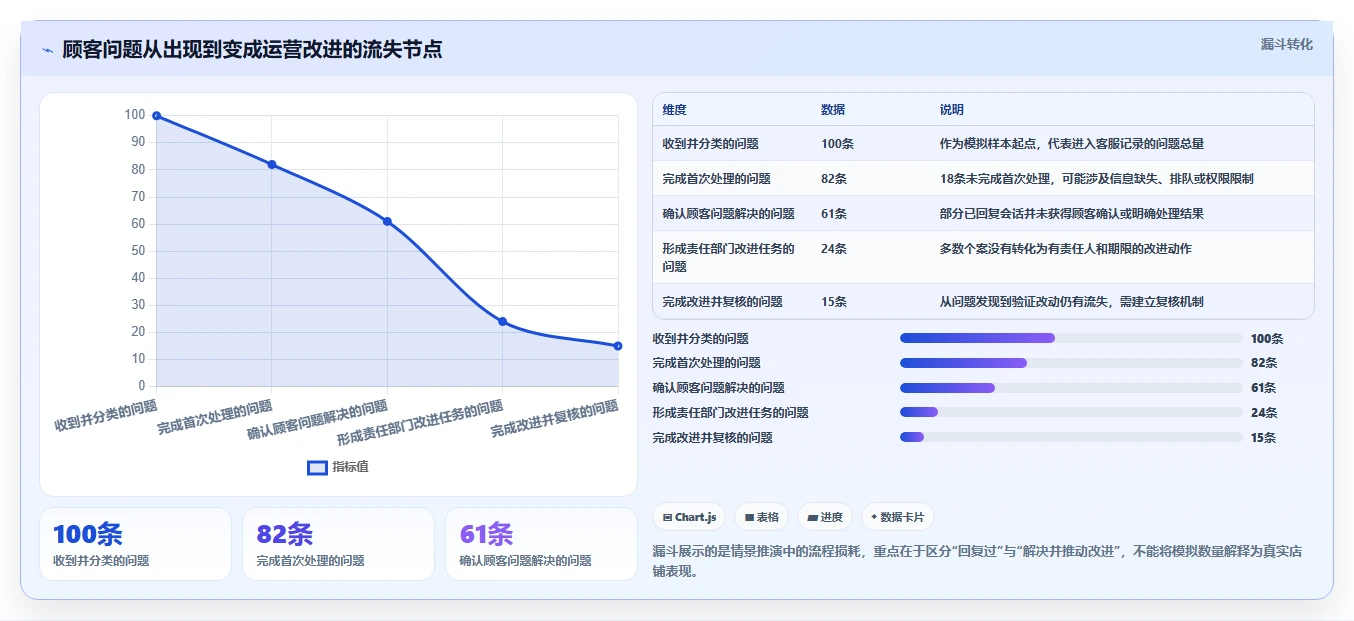Click progress list label 完成改进并复核的问题

(x=712, y=437)
